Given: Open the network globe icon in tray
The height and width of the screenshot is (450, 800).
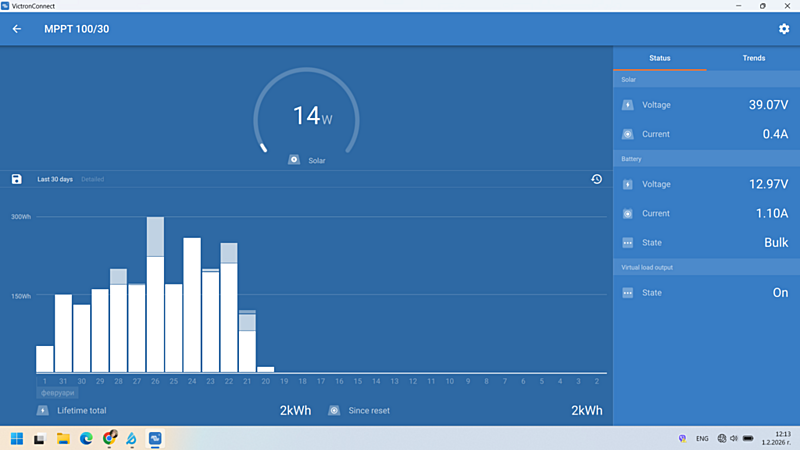Looking at the screenshot, I should tap(721, 439).
